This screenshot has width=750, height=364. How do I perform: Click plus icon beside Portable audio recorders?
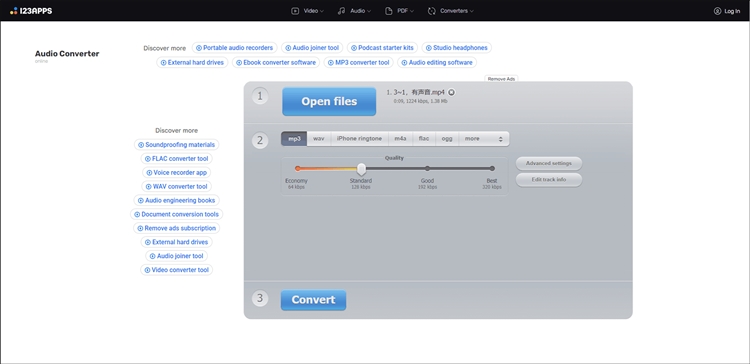point(199,48)
